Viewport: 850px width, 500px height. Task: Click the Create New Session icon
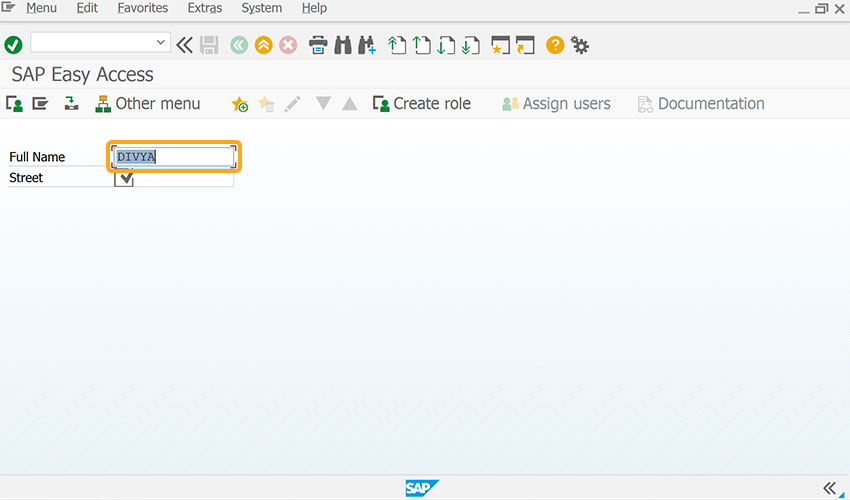pyautogui.click(x=500, y=45)
